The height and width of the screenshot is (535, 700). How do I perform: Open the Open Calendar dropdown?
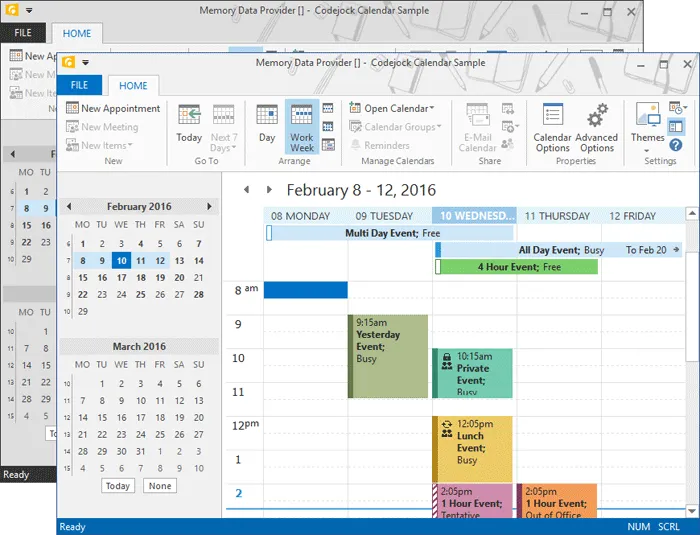(x=392, y=109)
